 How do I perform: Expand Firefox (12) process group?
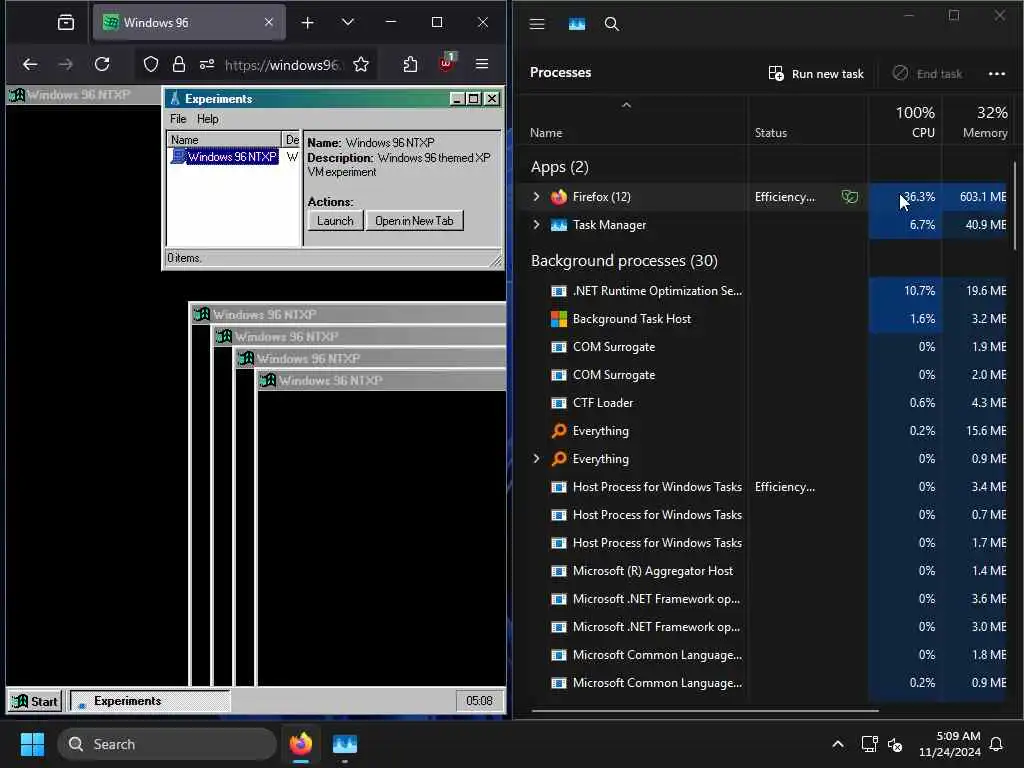(x=537, y=197)
